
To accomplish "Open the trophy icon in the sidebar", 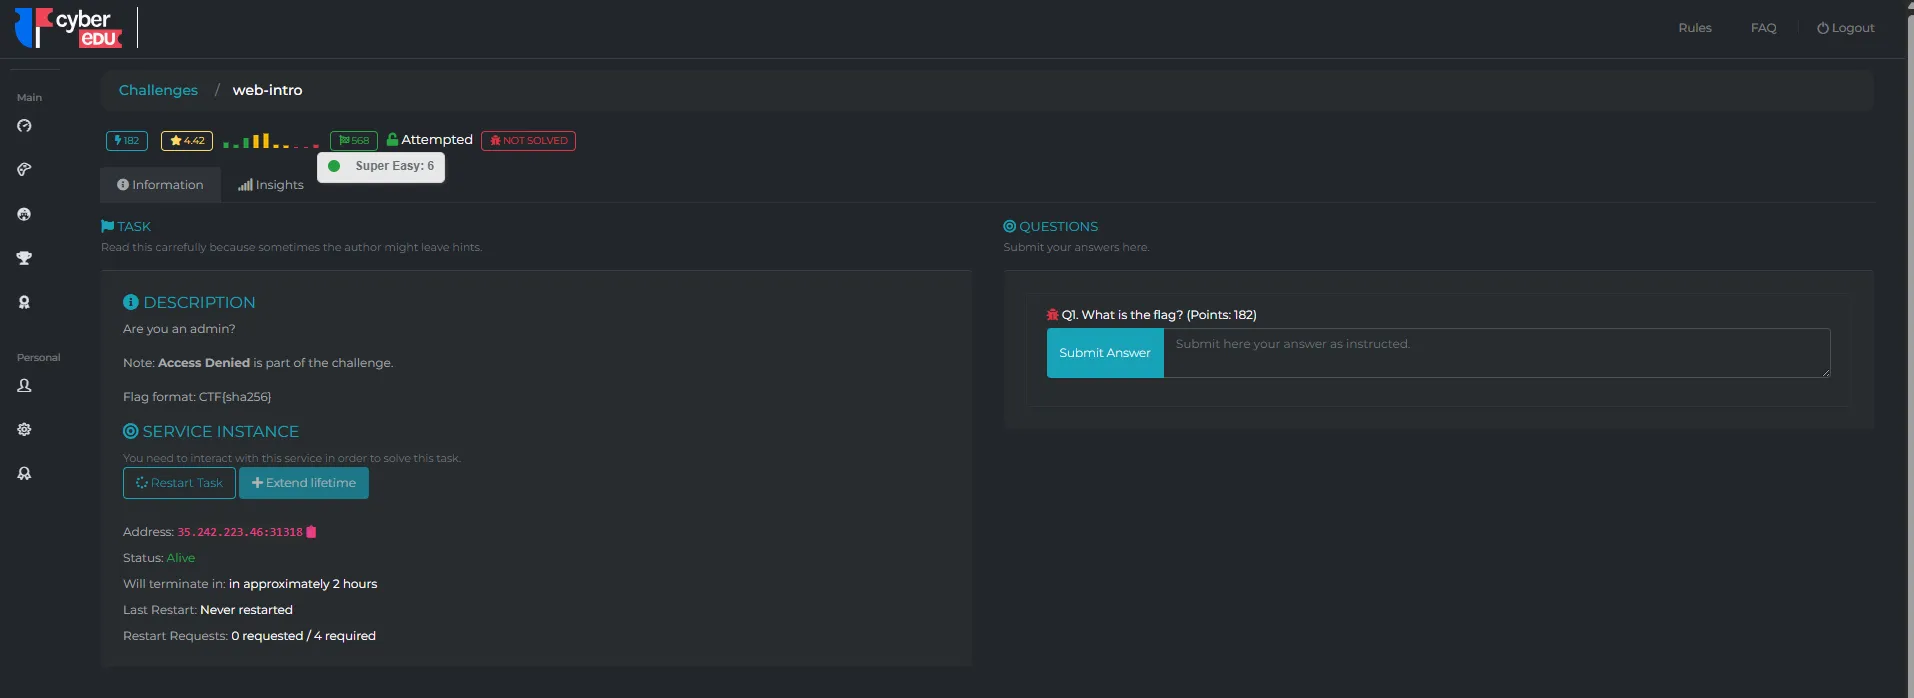I will coord(24,258).
